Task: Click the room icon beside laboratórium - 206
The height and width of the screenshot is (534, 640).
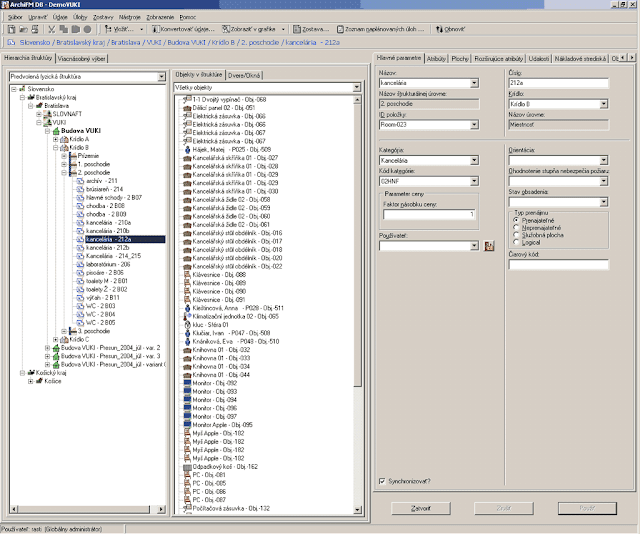Action: pyautogui.click(x=79, y=265)
